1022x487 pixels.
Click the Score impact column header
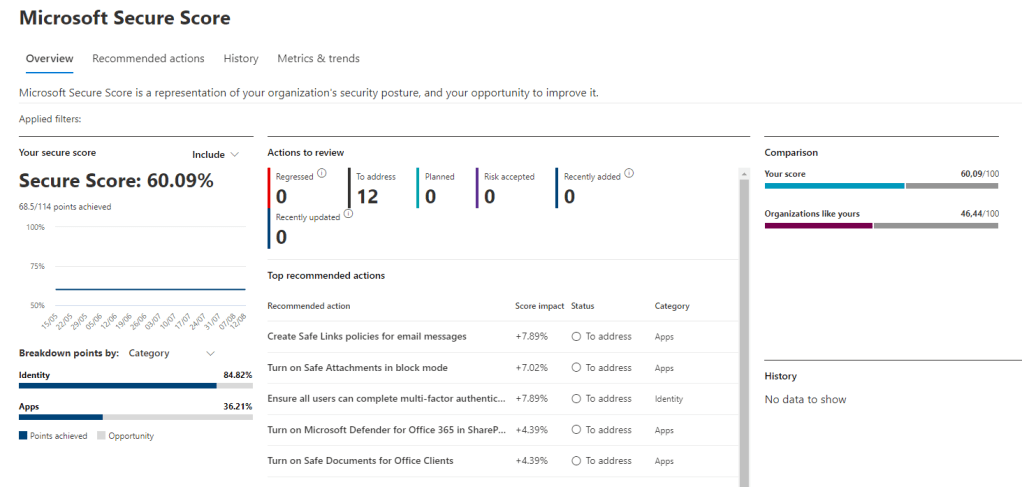pos(539,306)
